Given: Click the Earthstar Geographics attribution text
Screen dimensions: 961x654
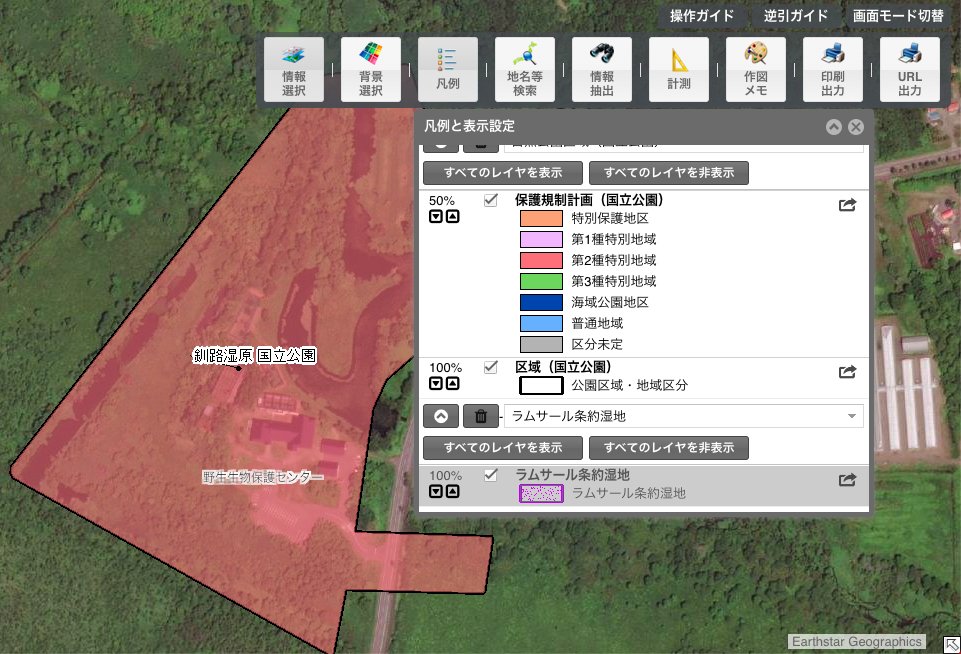Looking at the screenshot, I should pyautogui.click(x=856, y=641).
